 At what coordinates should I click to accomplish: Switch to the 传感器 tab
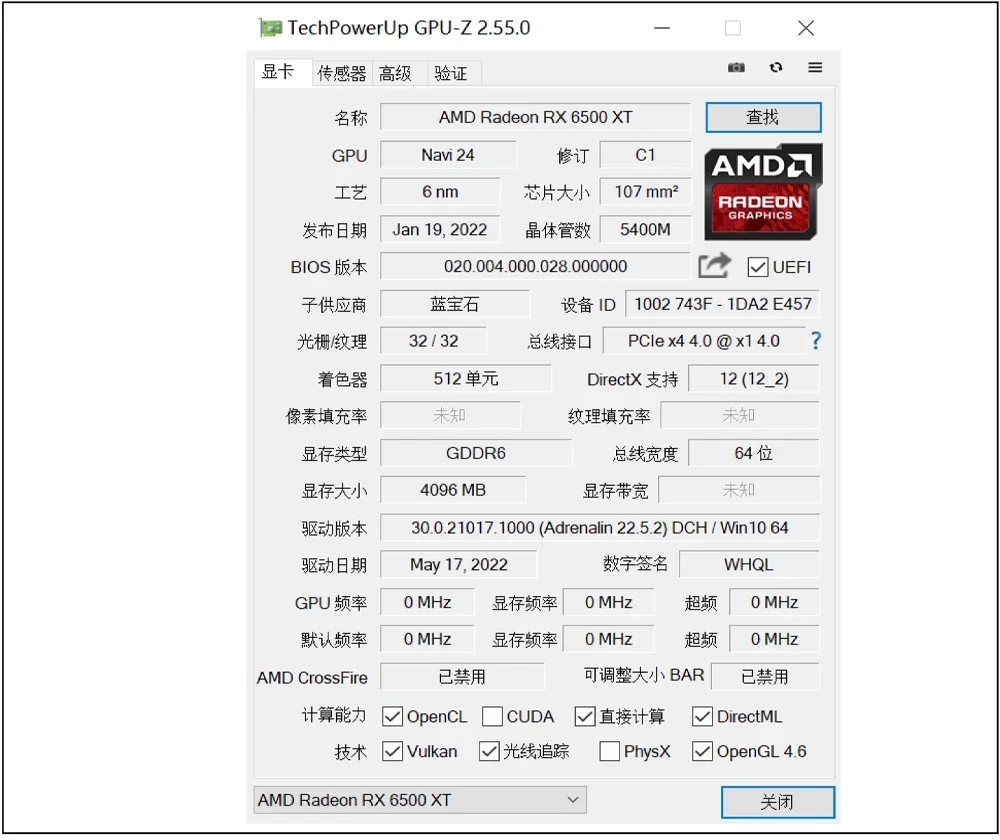(x=342, y=73)
